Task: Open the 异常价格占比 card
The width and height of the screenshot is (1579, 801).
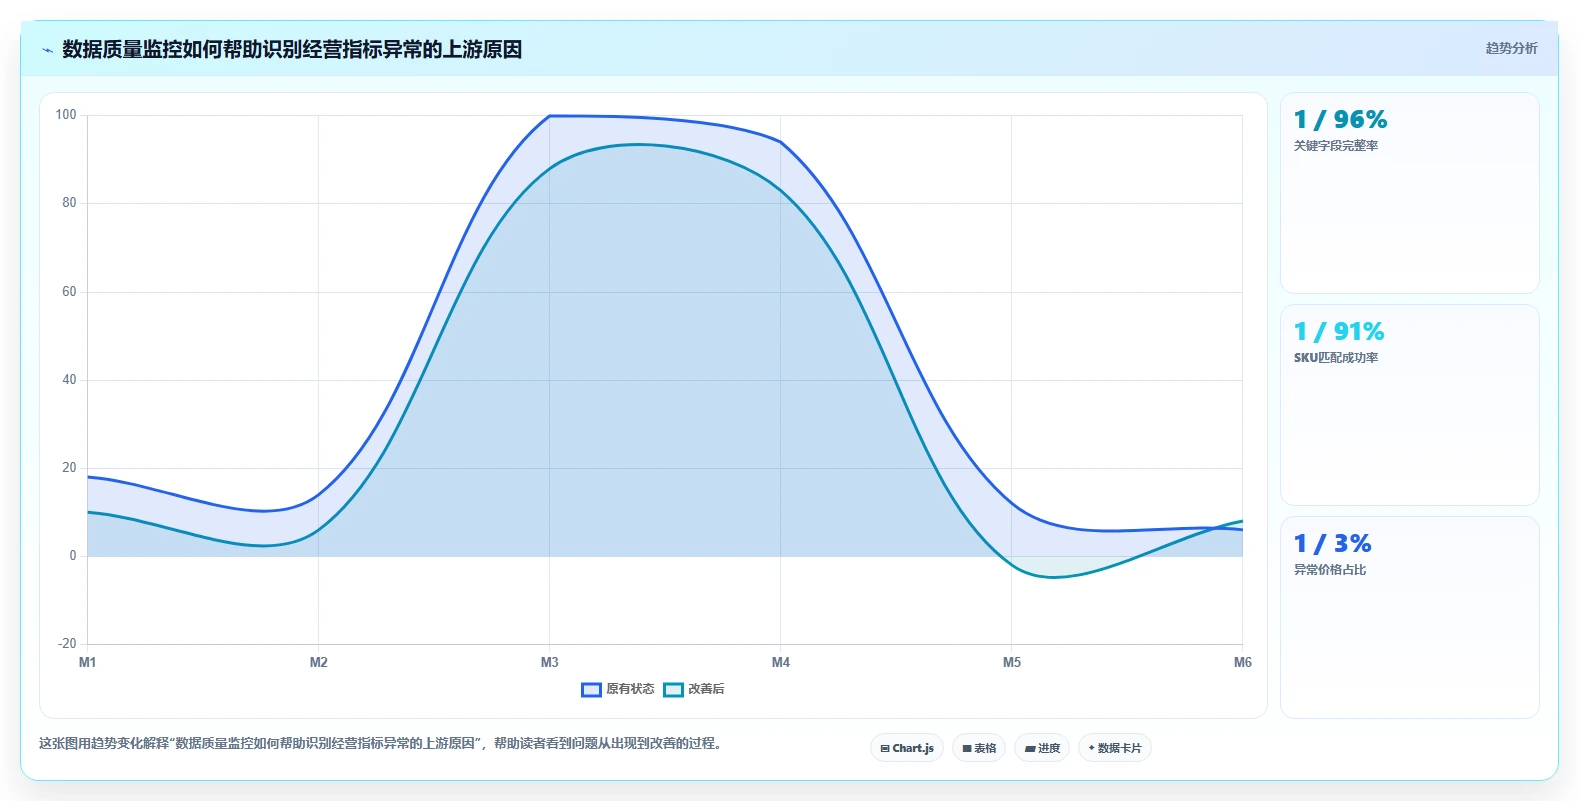Action: tap(1409, 617)
